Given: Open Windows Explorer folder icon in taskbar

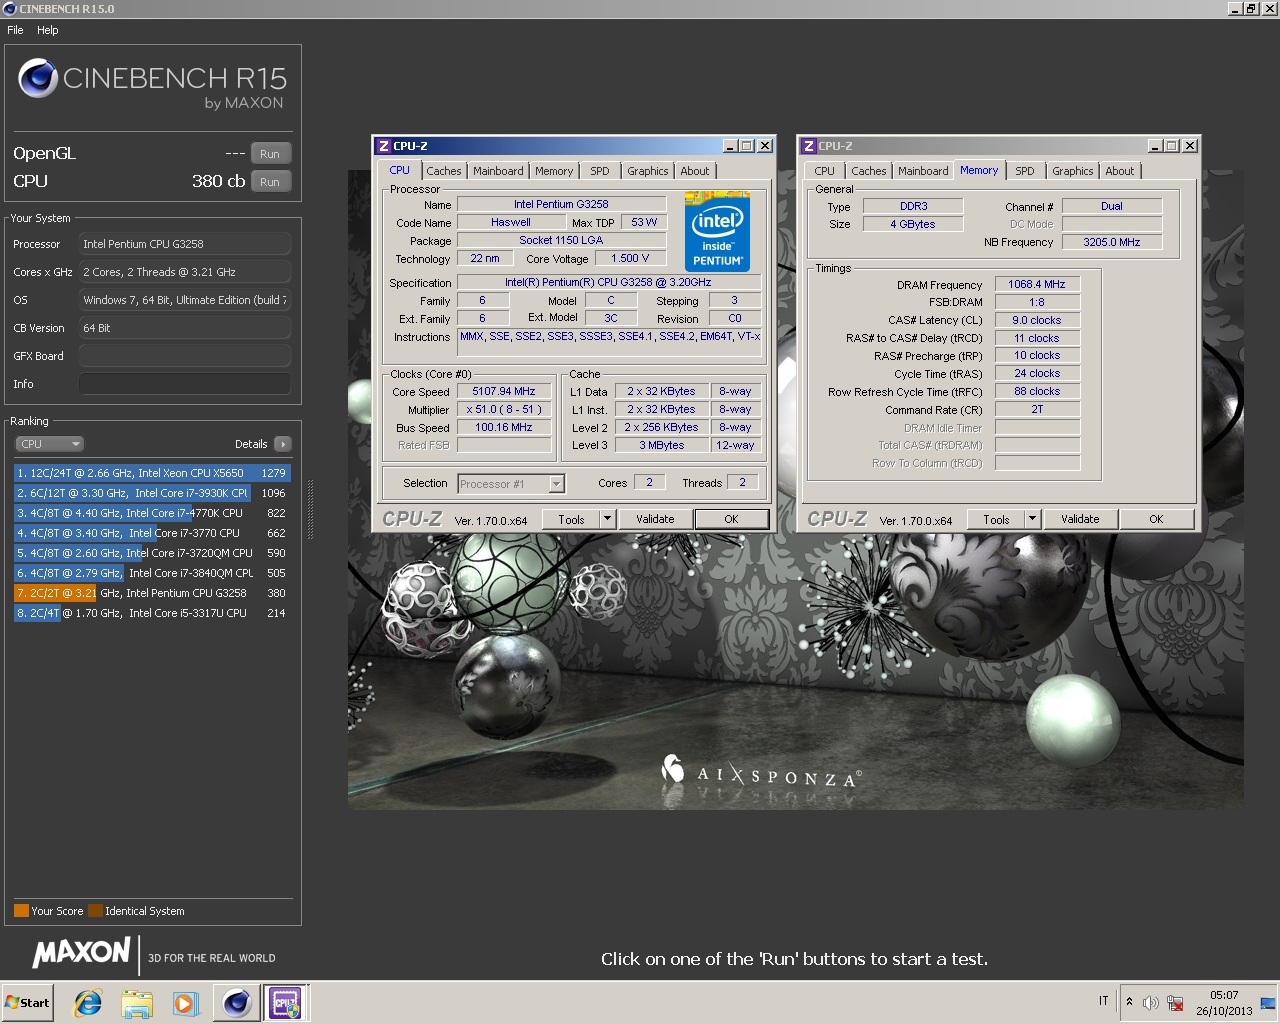Looking at the screenshot, I should click(137, 1003).
